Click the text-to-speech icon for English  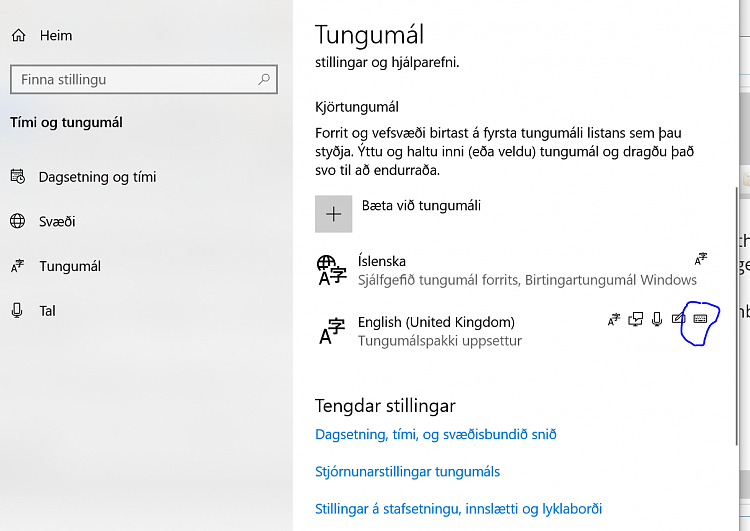pos(636,319)
